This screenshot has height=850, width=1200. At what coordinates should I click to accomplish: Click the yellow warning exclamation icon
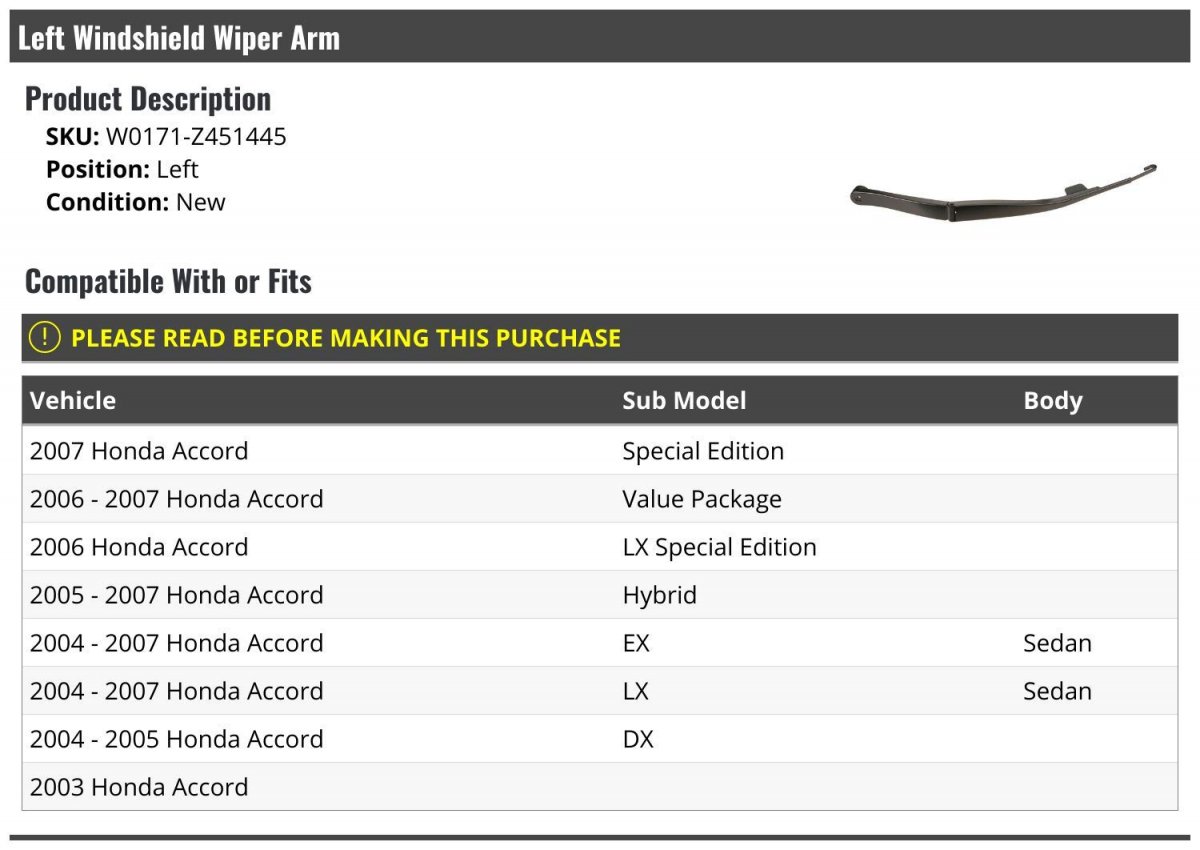tap(45, 338)
